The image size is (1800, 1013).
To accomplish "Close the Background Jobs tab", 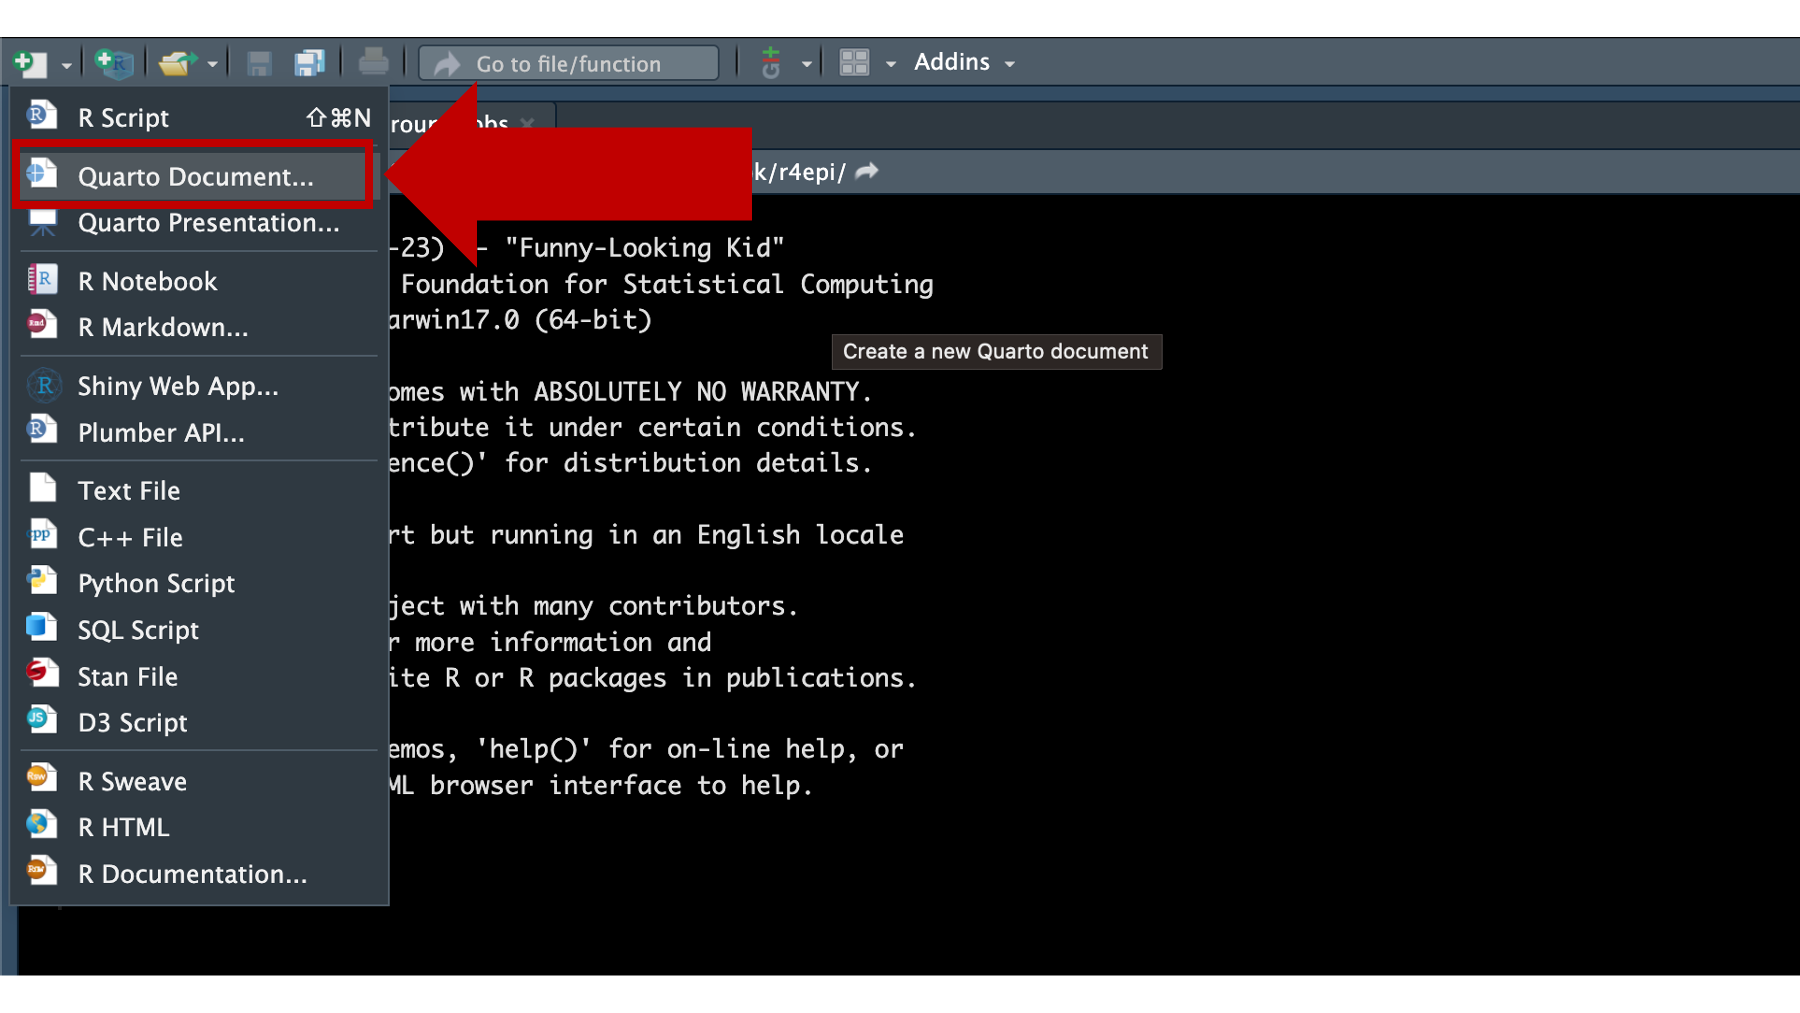I will (527, 123).
